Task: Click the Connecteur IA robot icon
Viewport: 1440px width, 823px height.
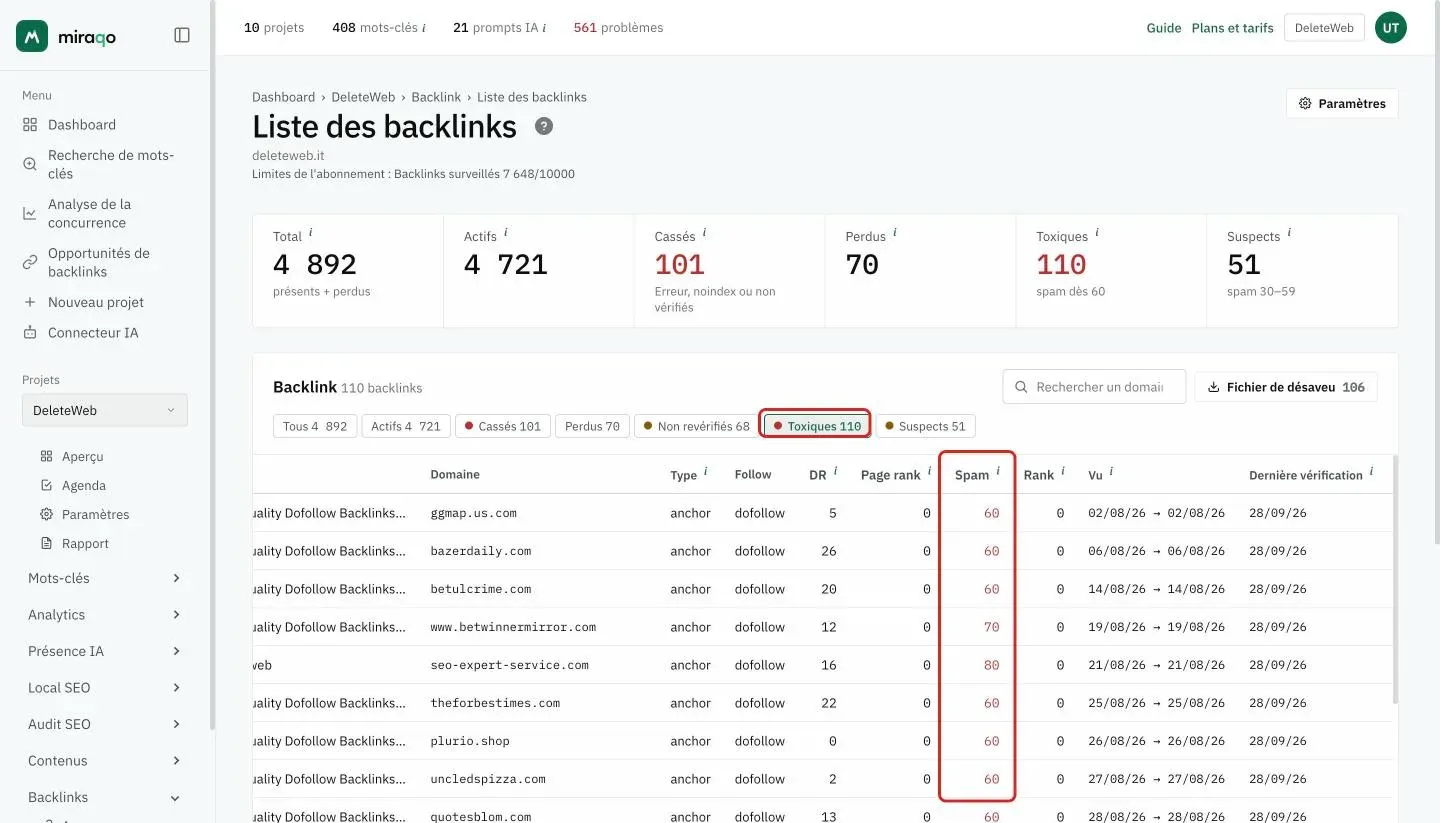Action: [30, 333]
